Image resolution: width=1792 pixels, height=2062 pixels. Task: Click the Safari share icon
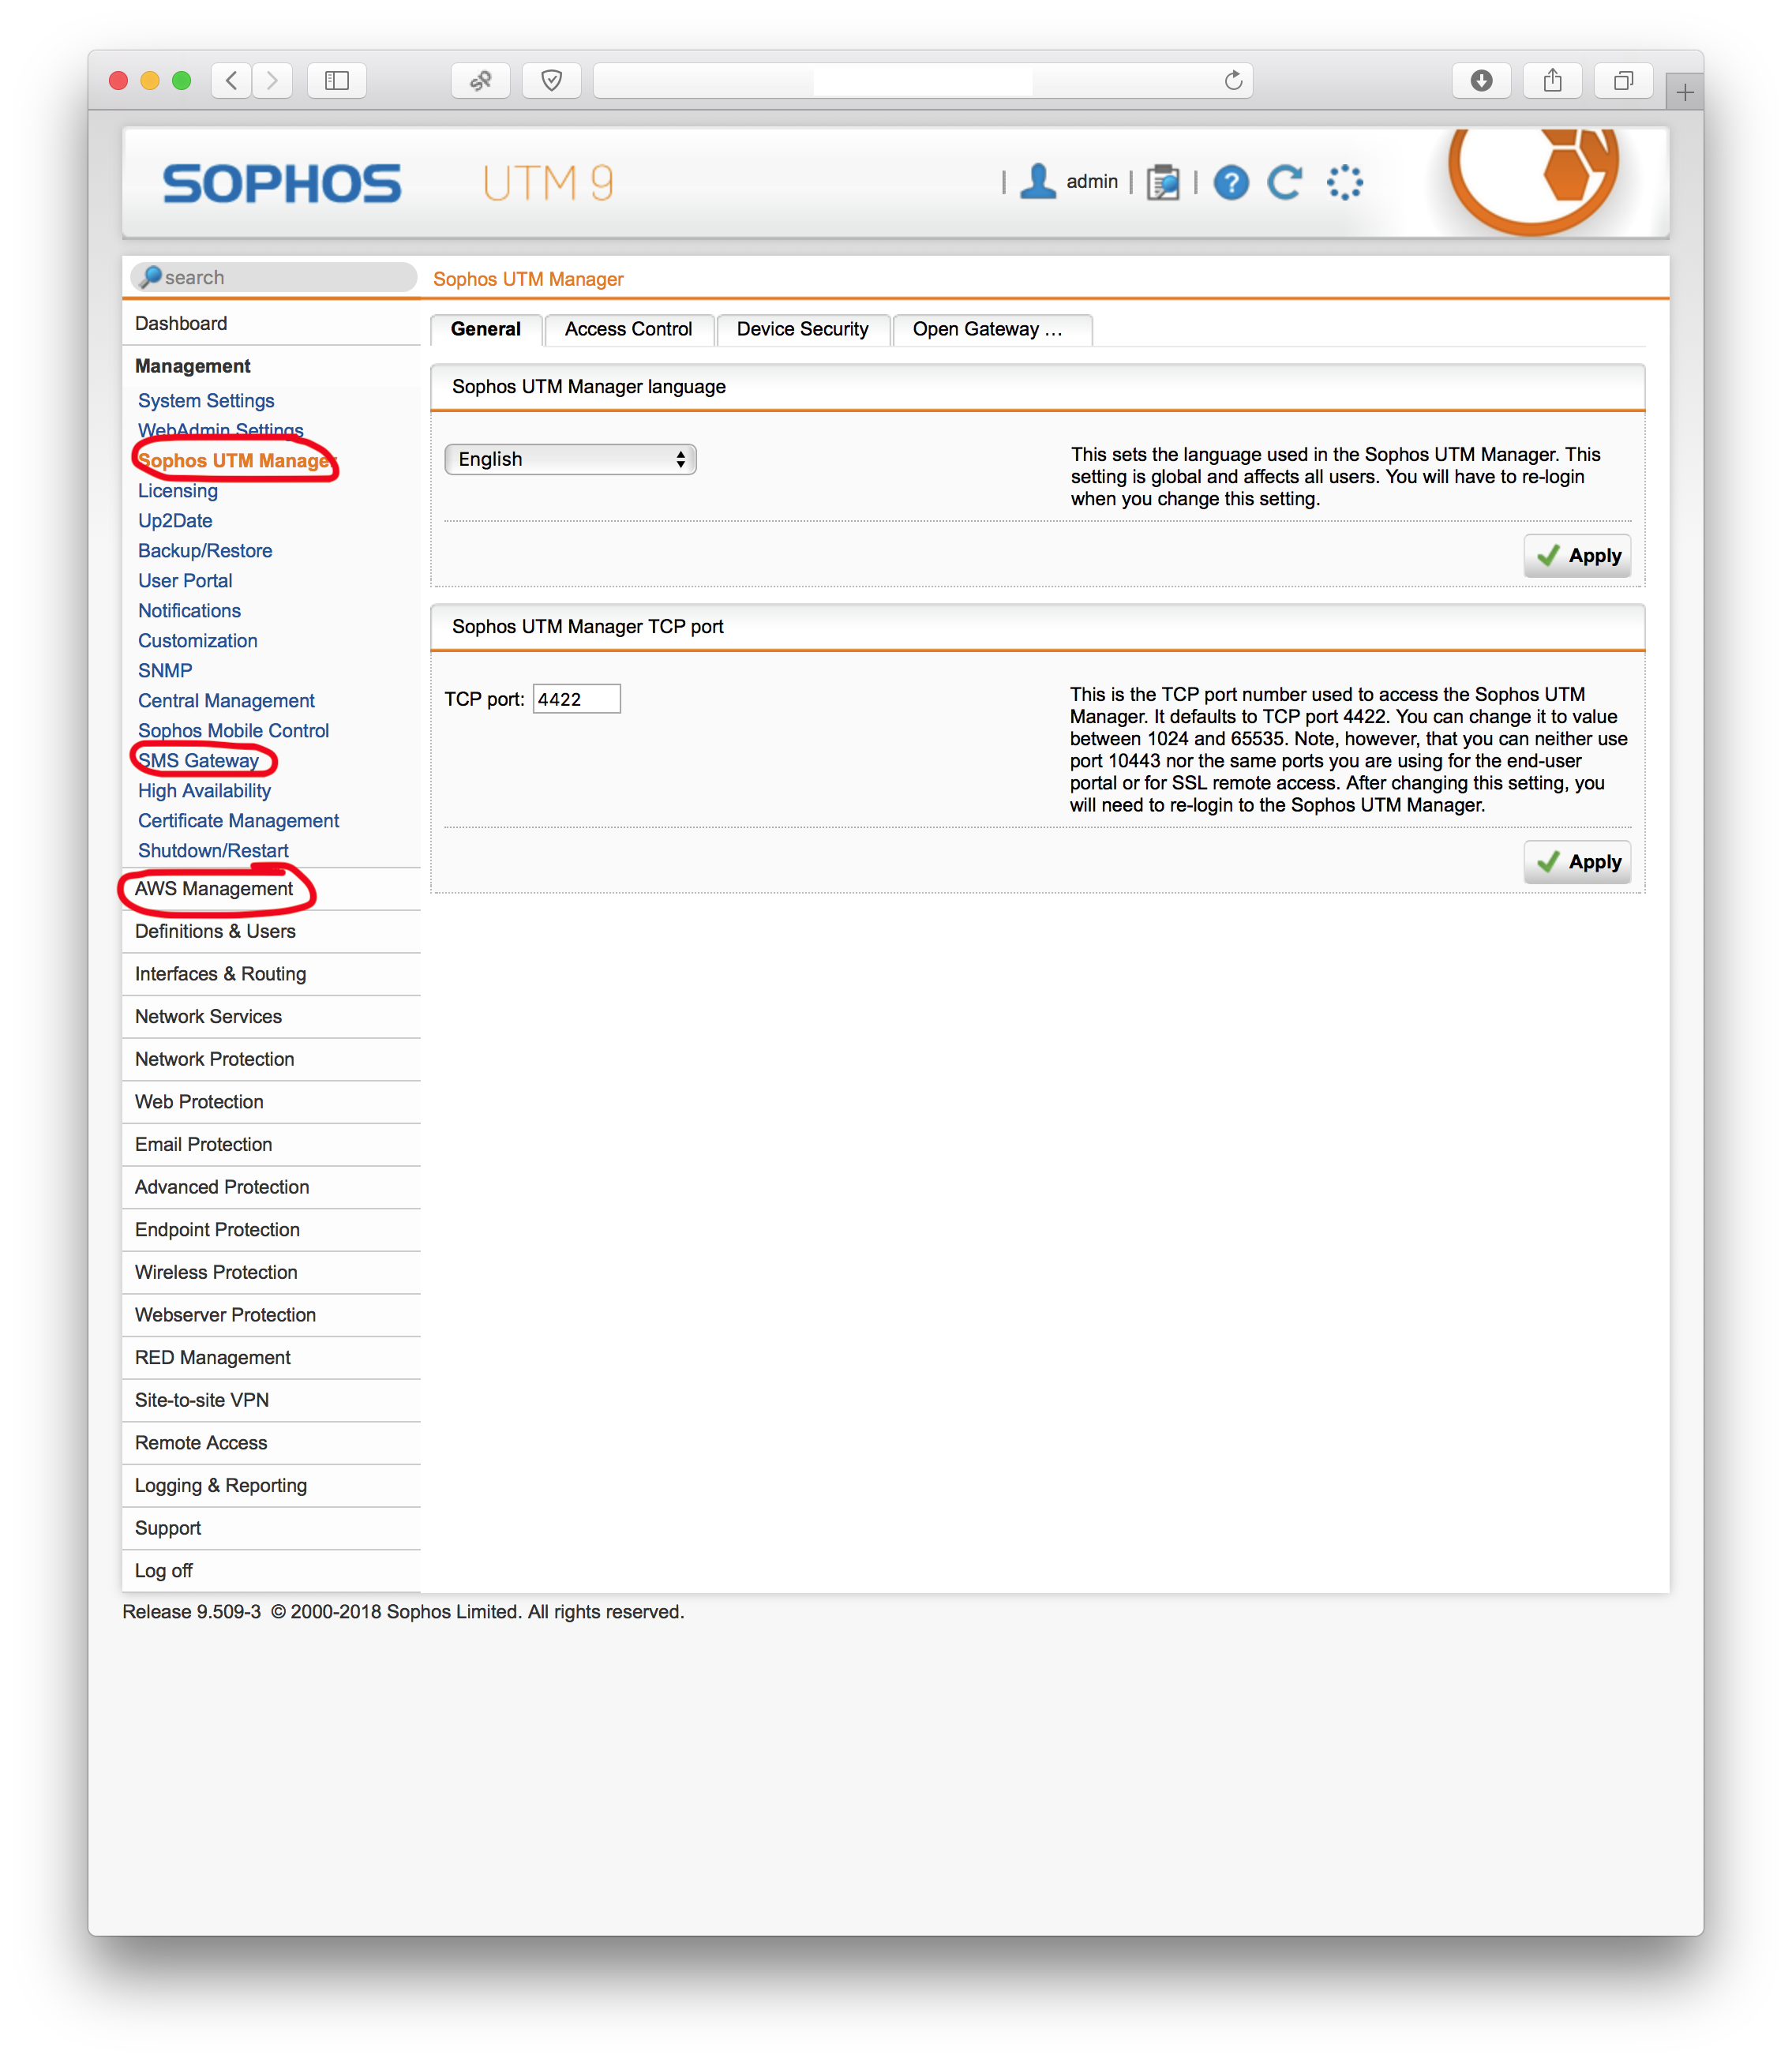tap(1552, 80)
